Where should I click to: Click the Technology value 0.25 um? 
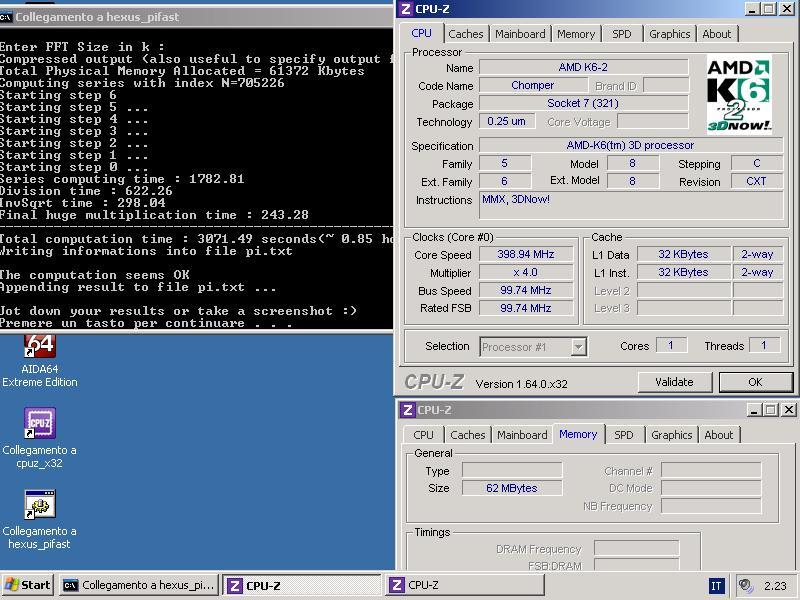point(507,121)
